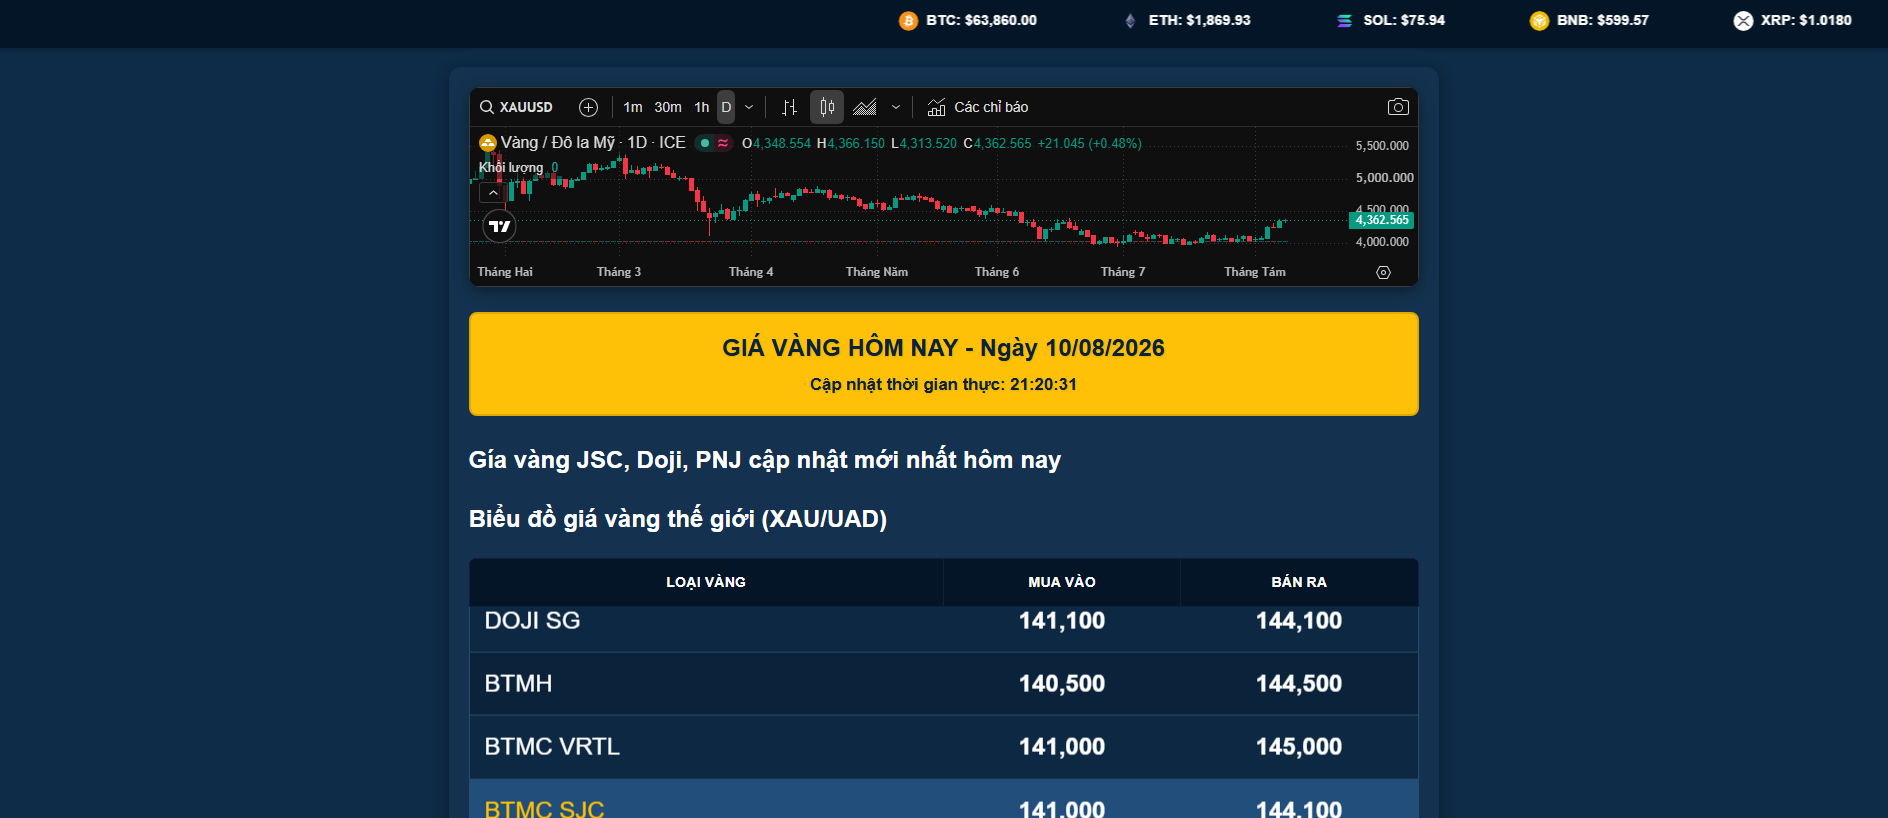The height and width of the screenshot is (818, 1888).
Task: Click DOJI SG sell price 144,100
Action: coord(1299,621)
